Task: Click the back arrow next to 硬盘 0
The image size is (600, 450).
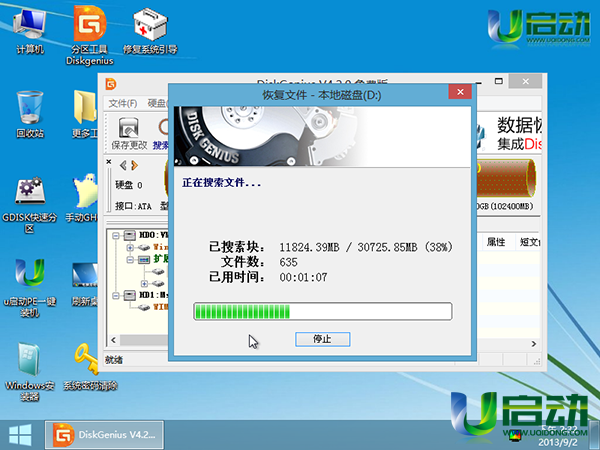Action: pyautogui.click(x=123, y=165)
